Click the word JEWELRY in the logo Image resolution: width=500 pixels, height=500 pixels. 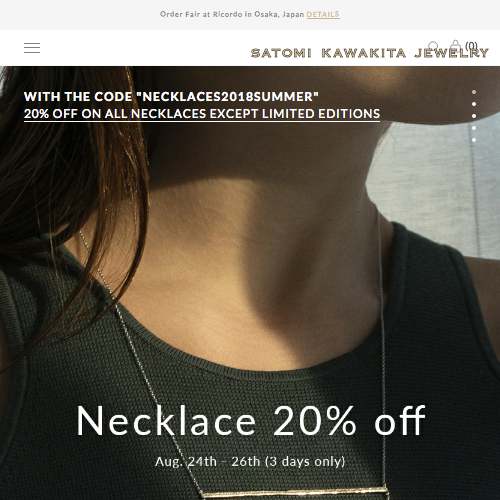452,53
